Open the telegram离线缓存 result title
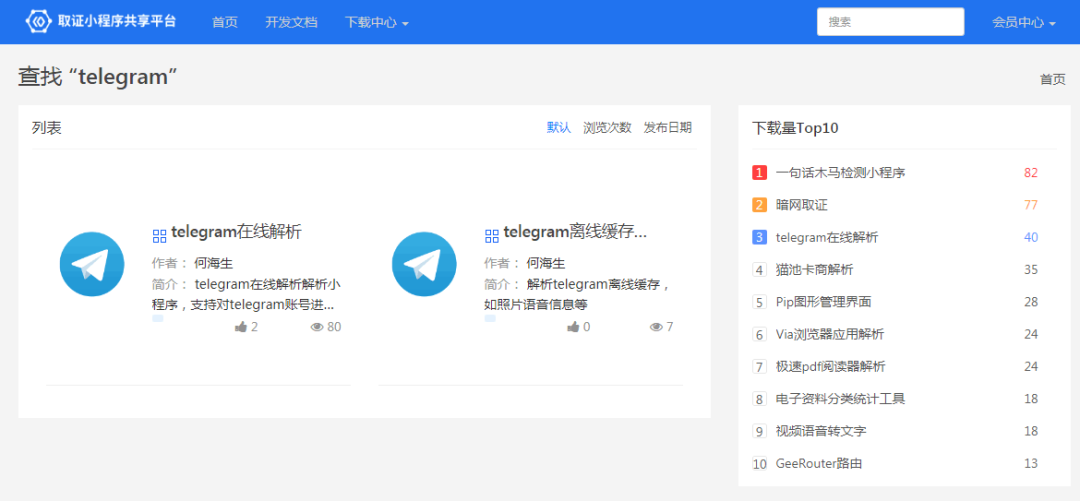 pos(575,232)
